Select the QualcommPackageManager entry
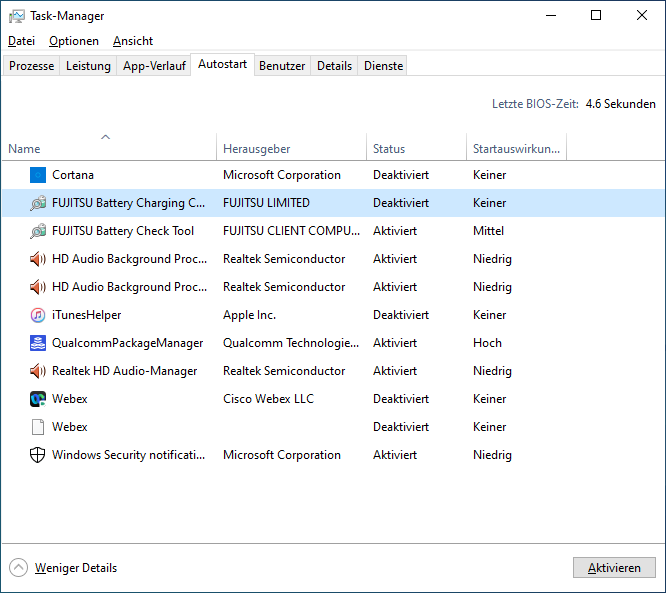Screen dimensions: 666x593 click(127, 343)
